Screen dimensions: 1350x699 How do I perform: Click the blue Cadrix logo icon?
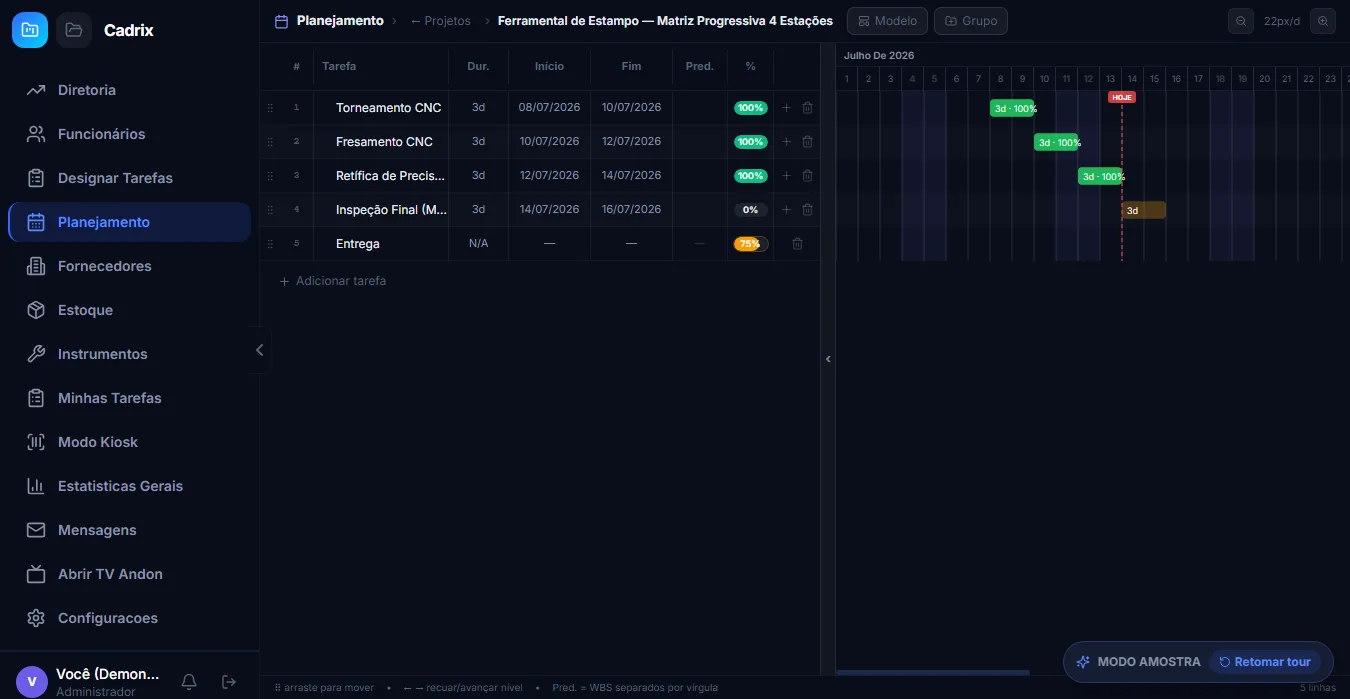pos(30,30)
